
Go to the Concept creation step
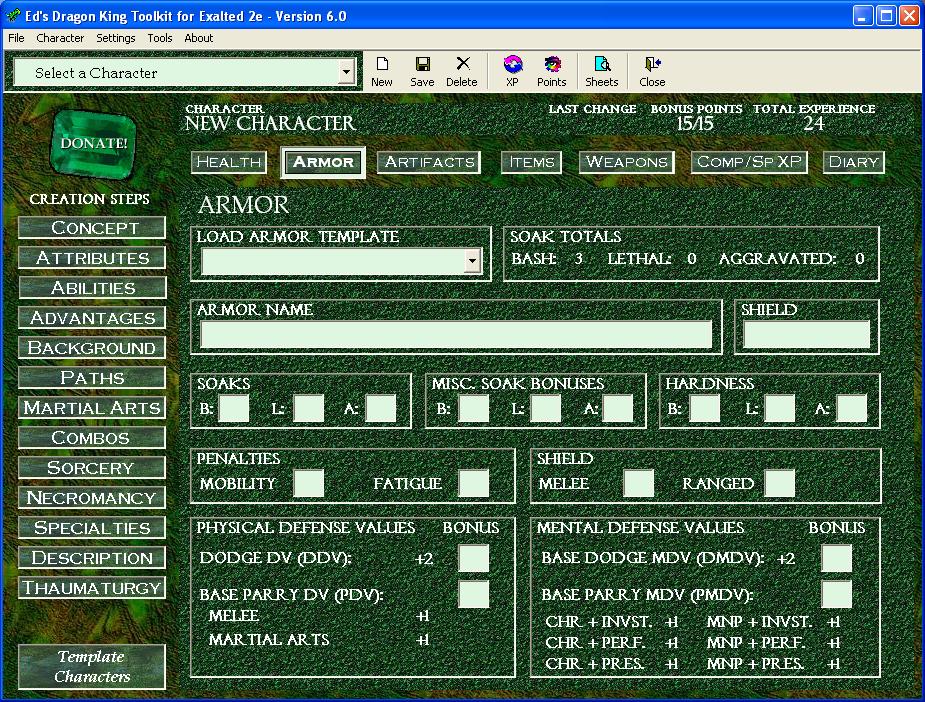(92, 228)
